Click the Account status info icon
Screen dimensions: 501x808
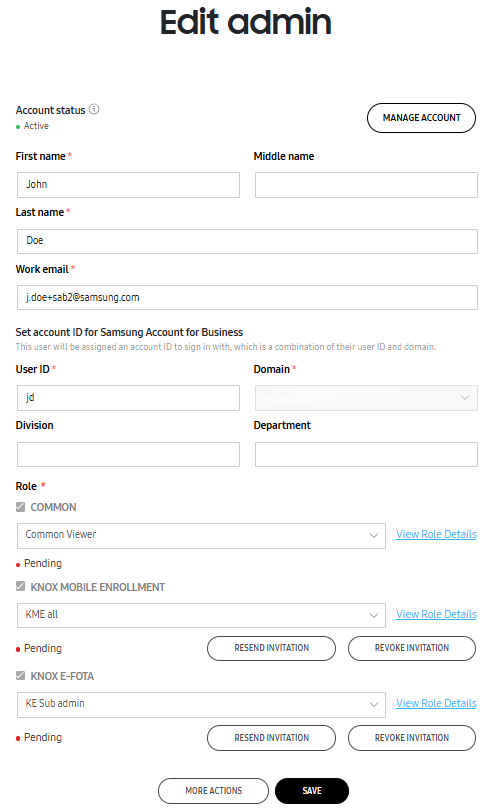point(94,109)
